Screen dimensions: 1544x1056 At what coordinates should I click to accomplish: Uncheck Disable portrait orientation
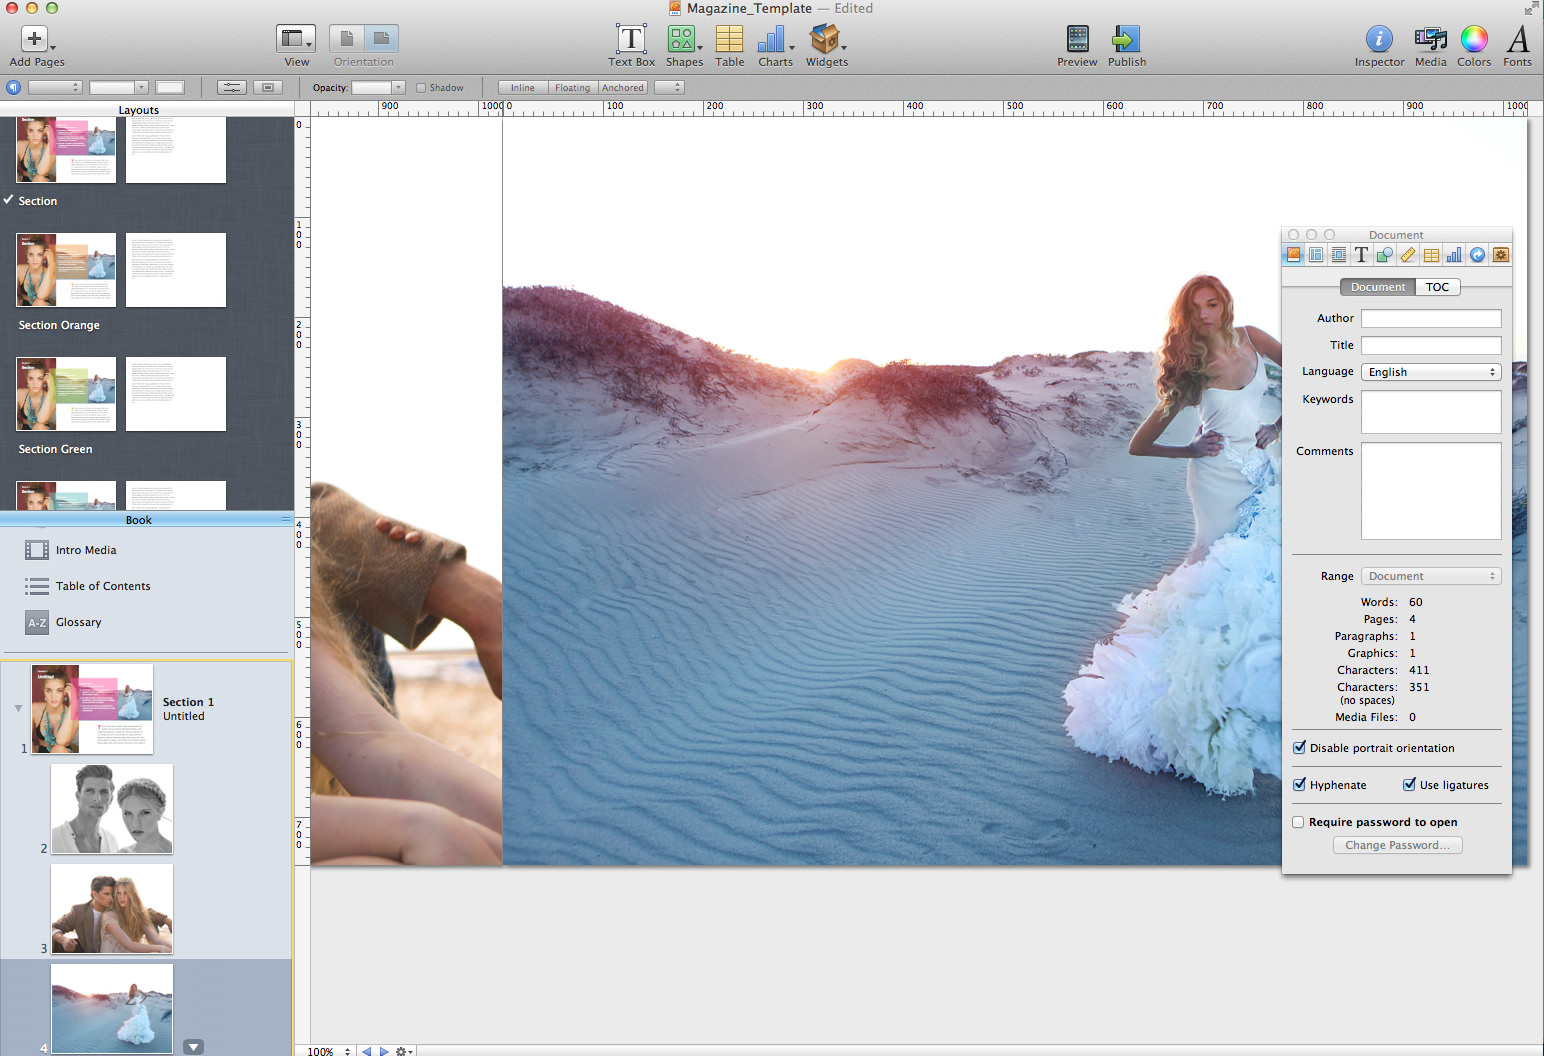(x=1299, y=748)
